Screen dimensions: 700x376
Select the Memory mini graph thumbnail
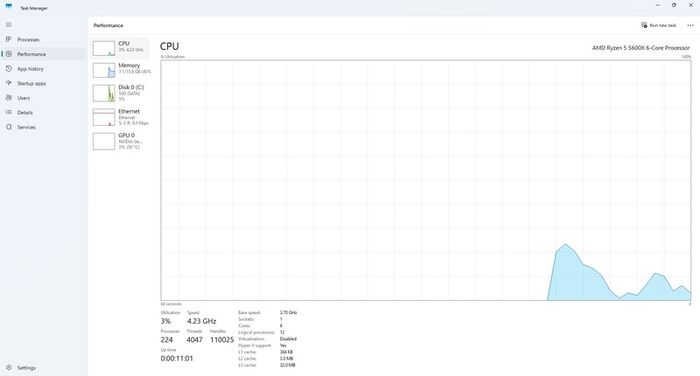click(x=104, y=70)
